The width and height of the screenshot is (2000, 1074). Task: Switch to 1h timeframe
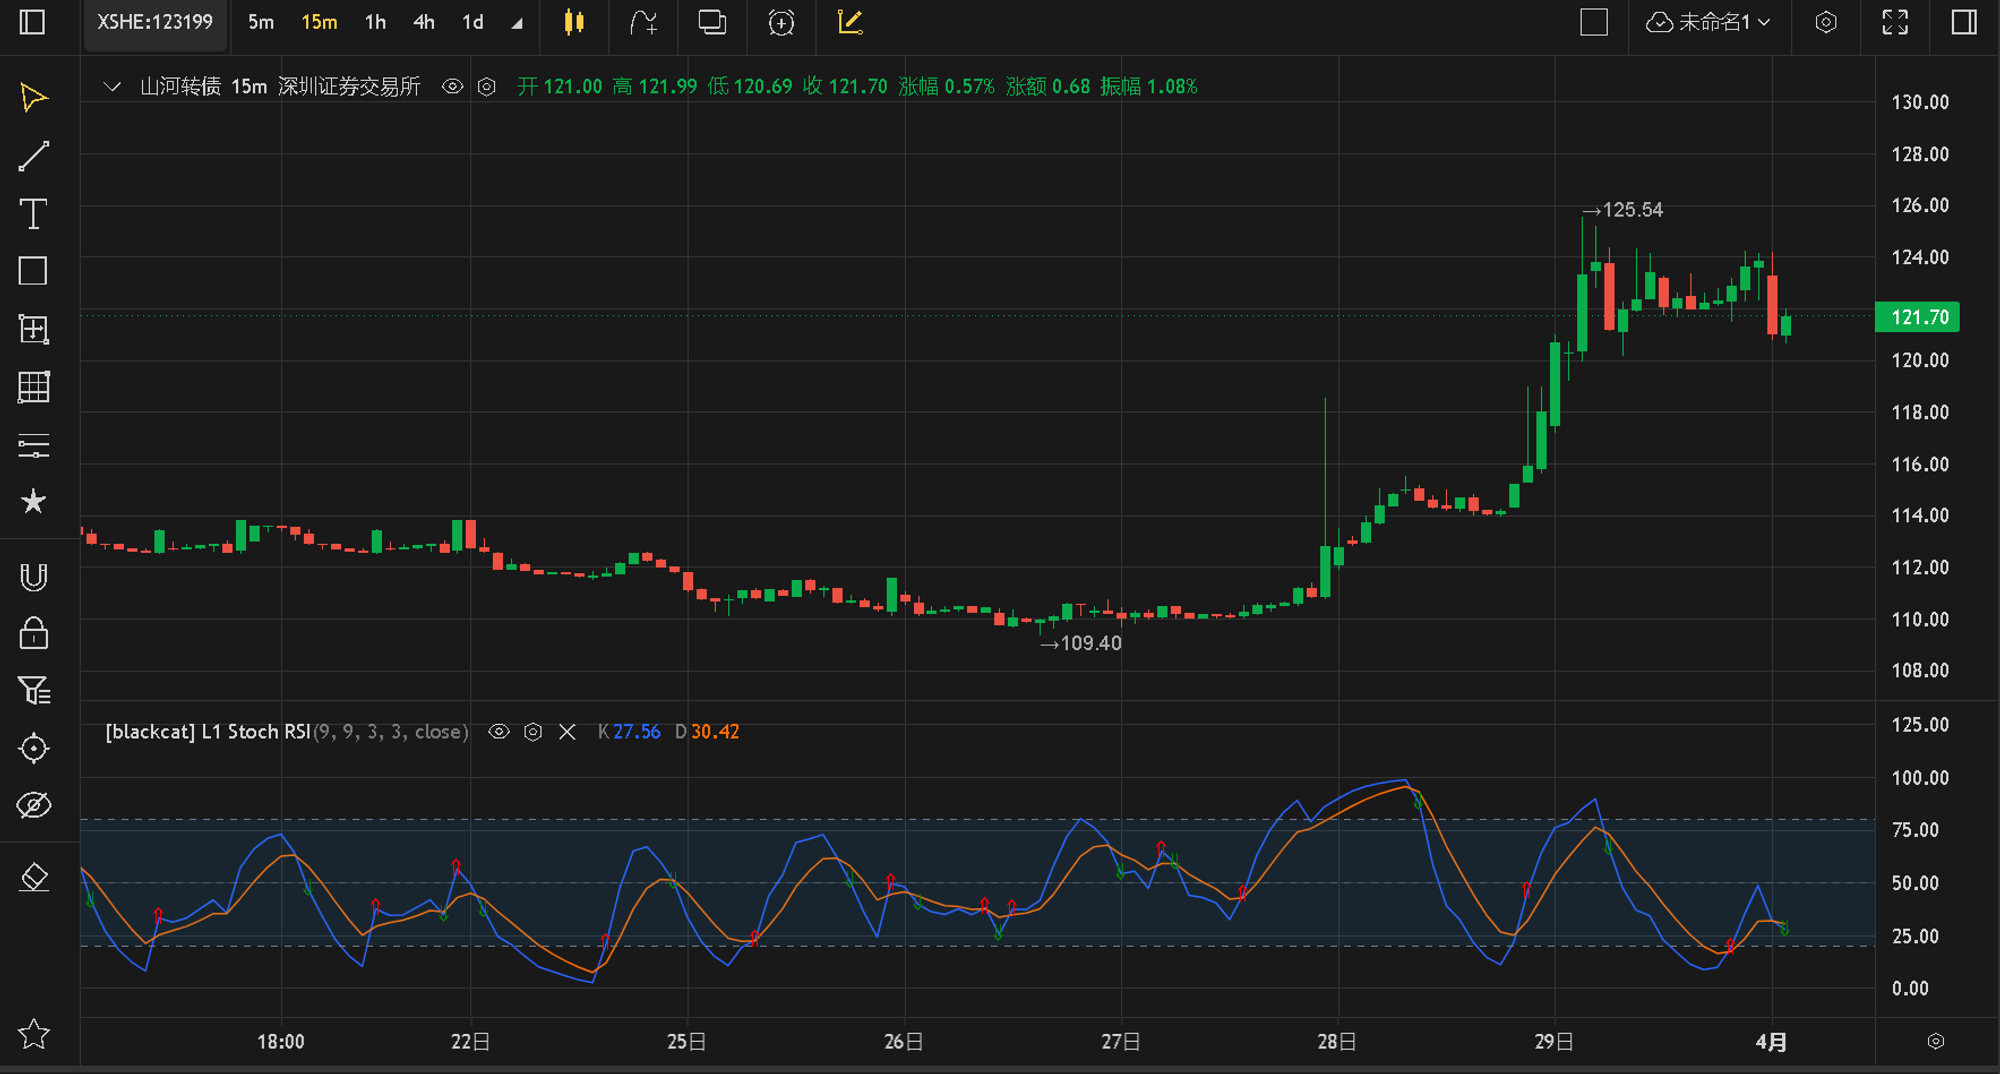pos(375,22)
